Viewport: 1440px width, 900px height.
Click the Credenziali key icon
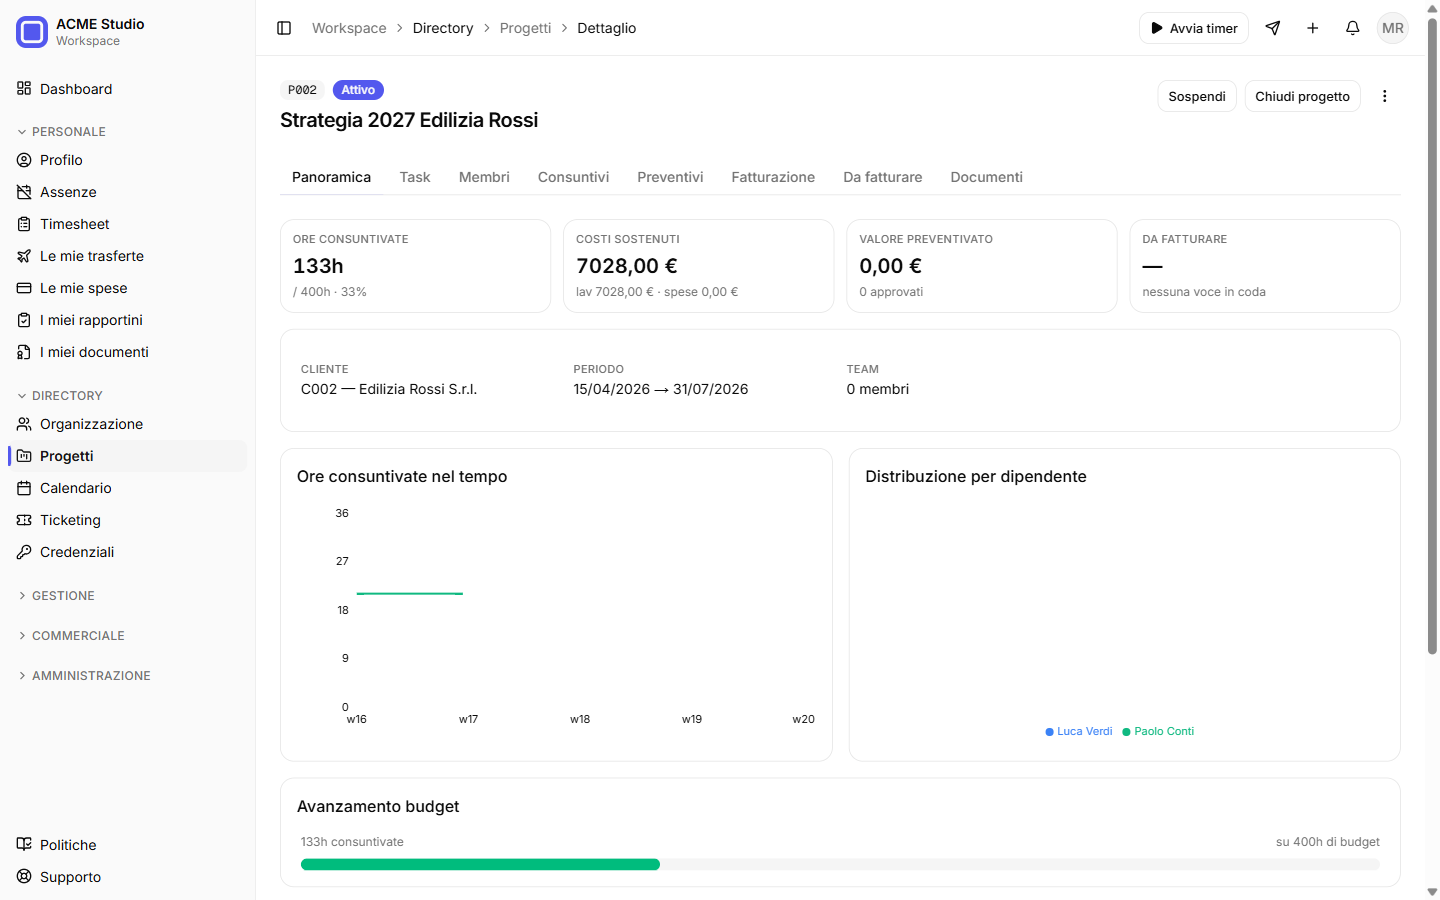pos(24,552)
